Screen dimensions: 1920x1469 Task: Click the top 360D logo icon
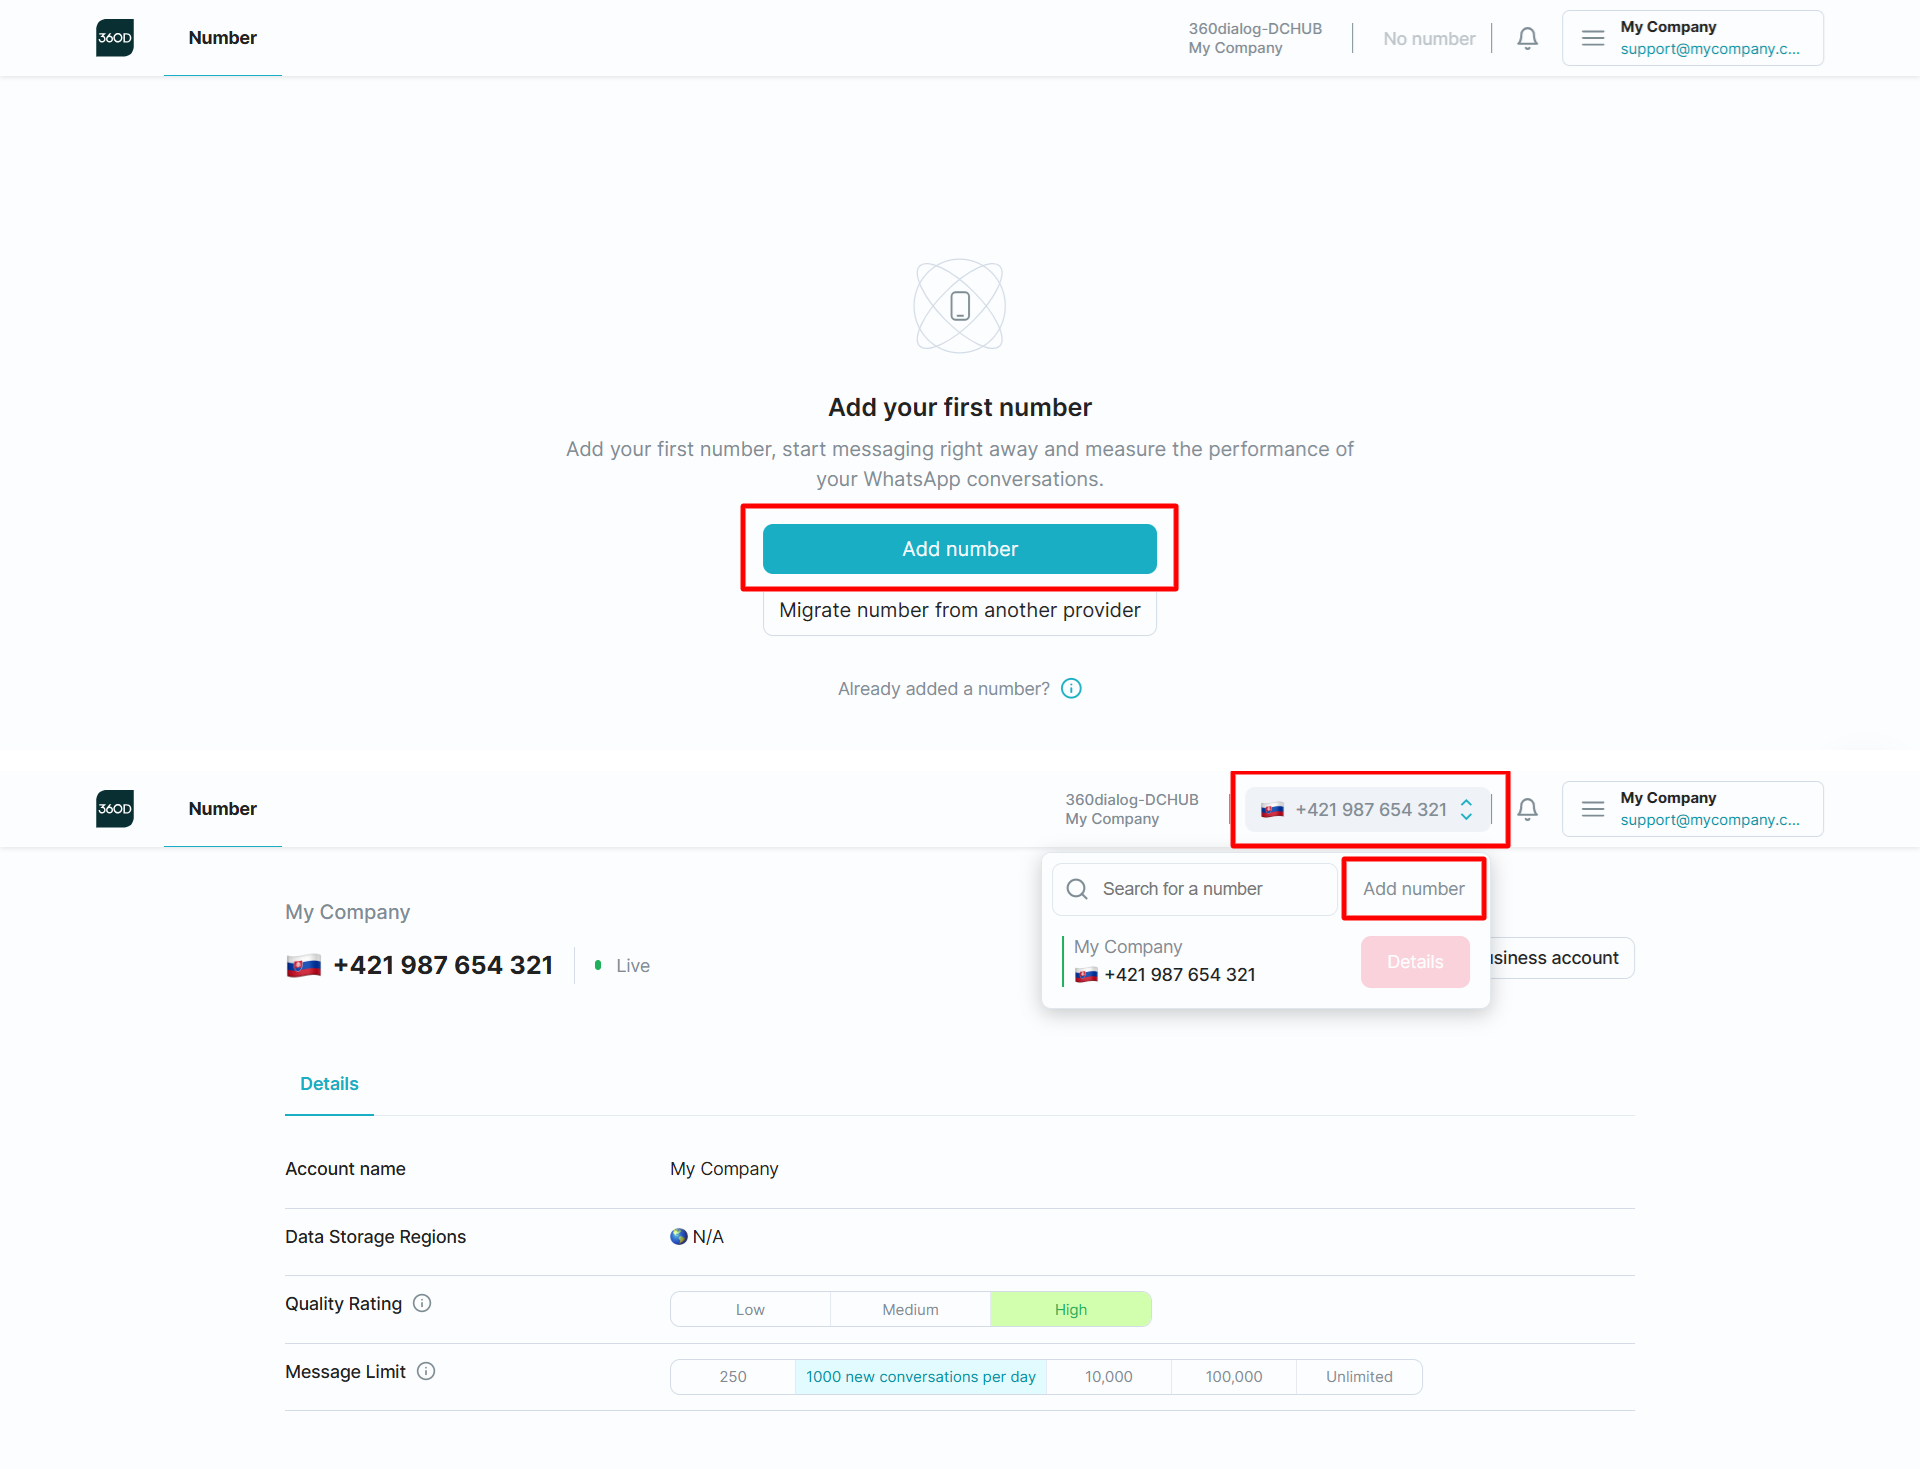(115, 38)
